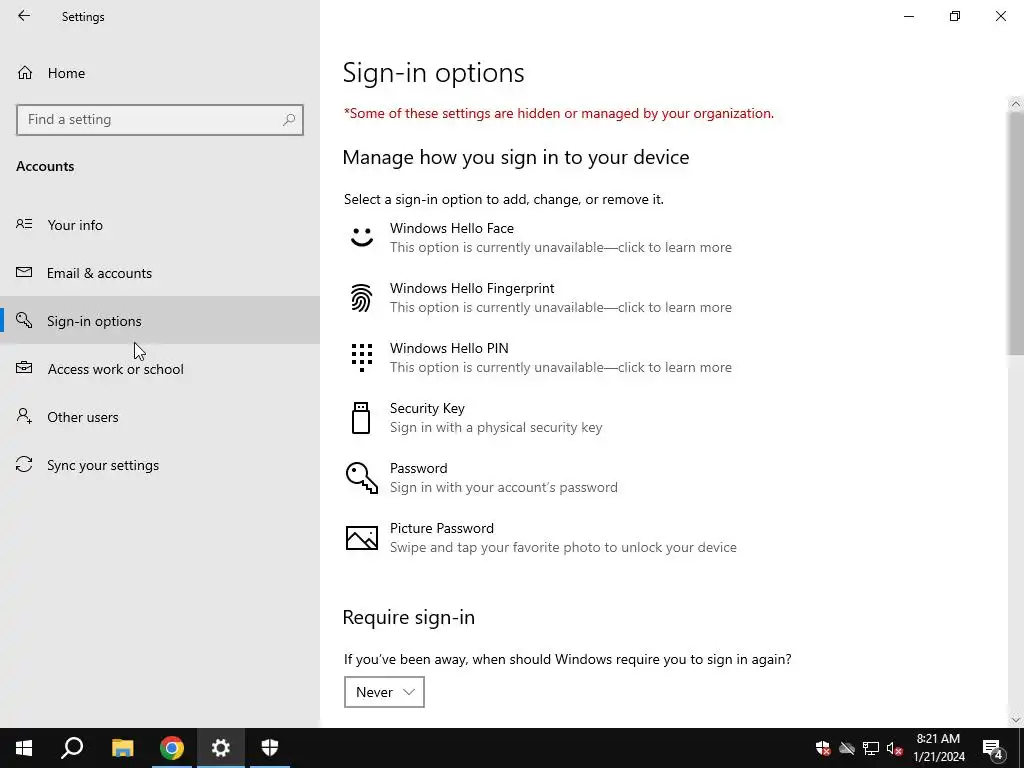The height and width of the screenshot is (768, 1024).
Task: Click the Settings gear in taskbar
Action: click(x=221, y=748)
